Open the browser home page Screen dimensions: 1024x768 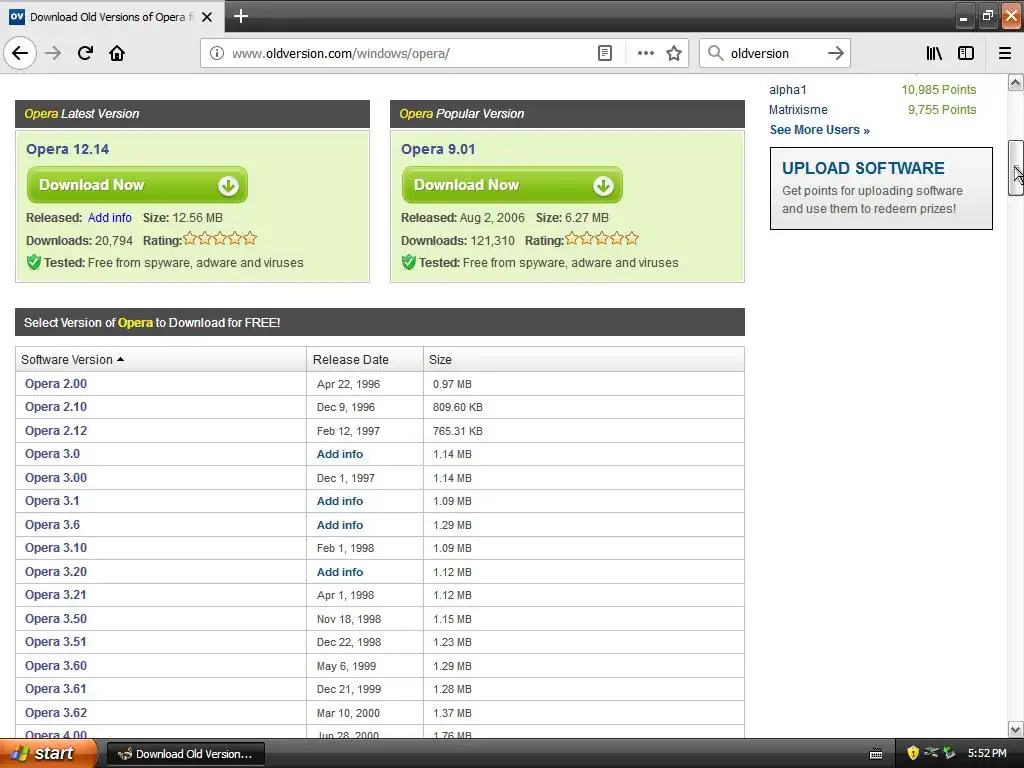(117, 53)
